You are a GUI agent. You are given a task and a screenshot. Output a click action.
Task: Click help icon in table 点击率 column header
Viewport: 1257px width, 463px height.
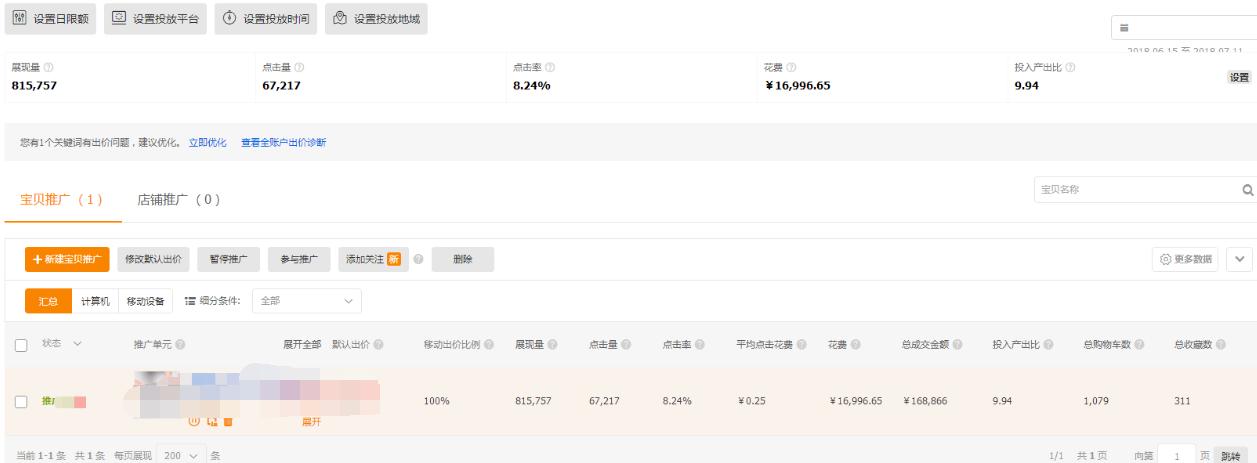click(700, 345)
